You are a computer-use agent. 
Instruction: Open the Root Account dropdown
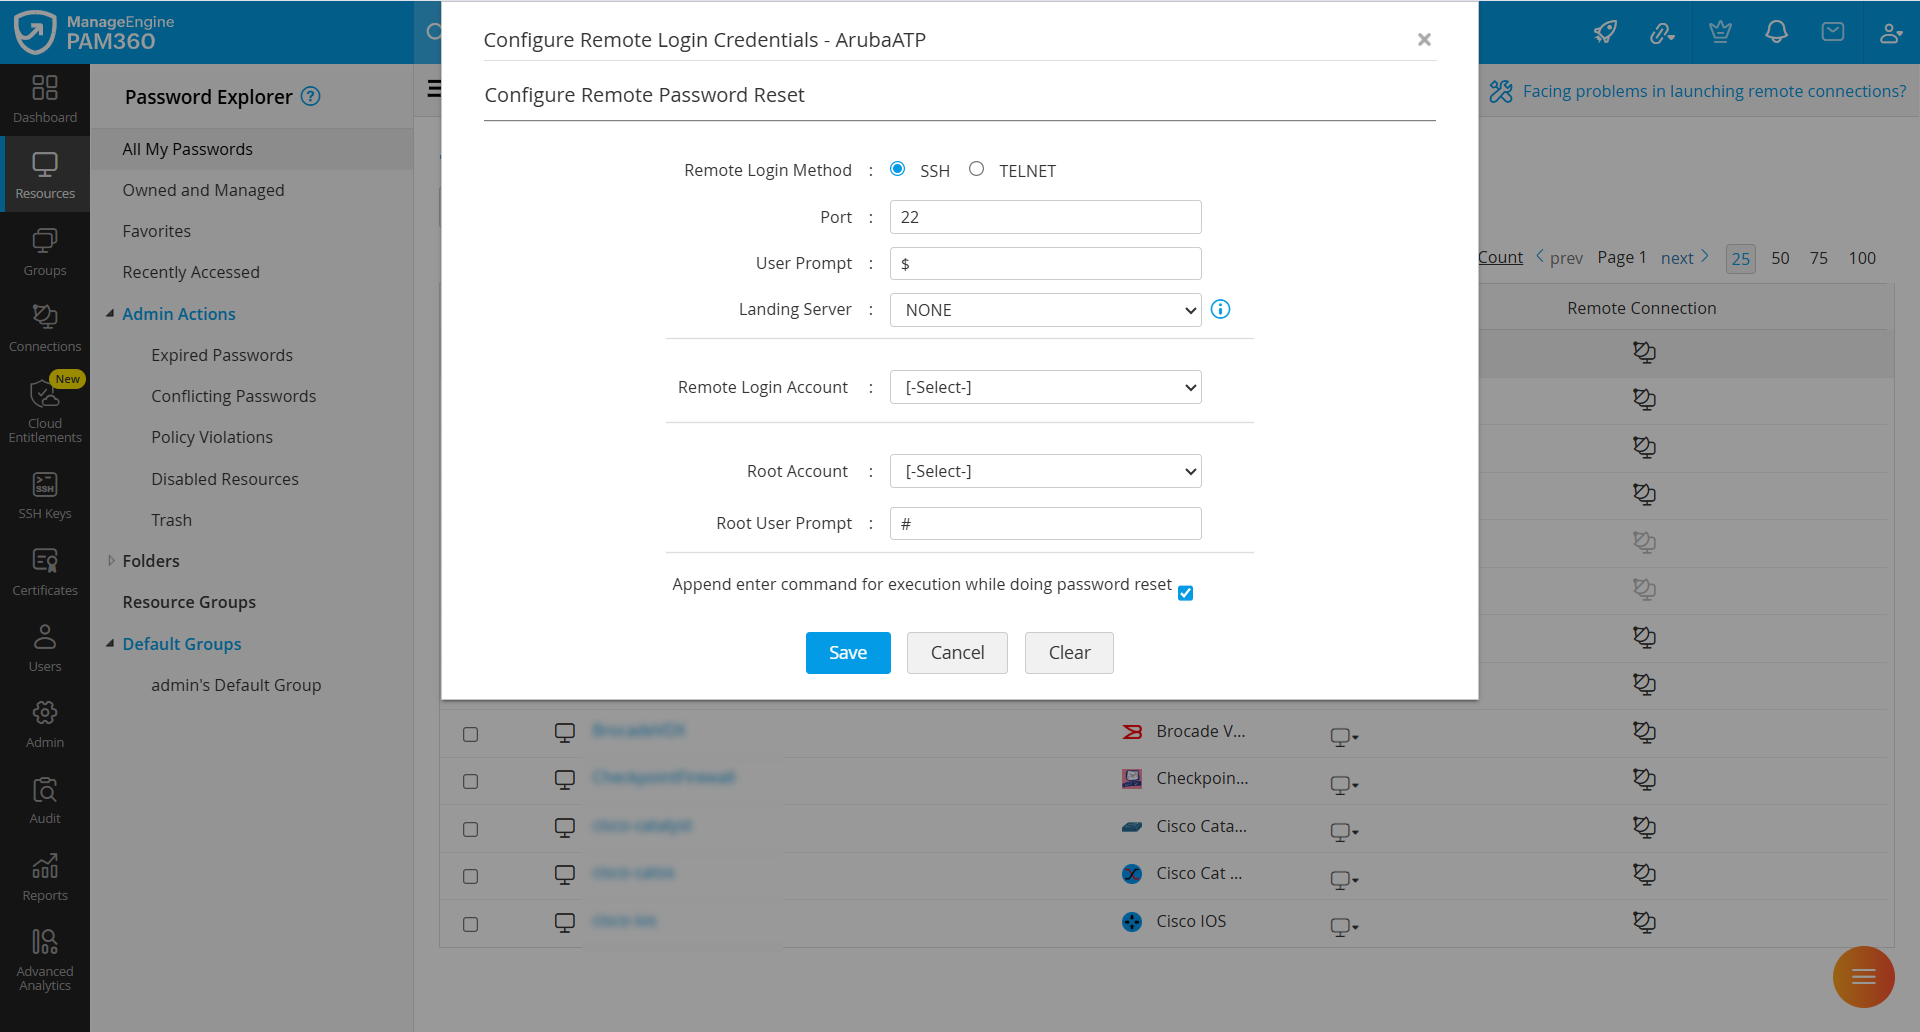pyautogui.click(x=1045, y=471)
